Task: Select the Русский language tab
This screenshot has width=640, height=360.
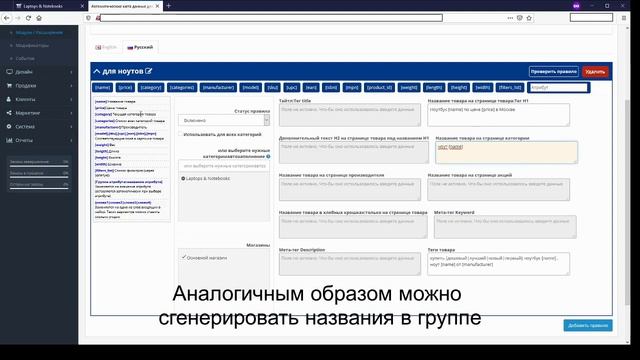Action: [140, 47]
